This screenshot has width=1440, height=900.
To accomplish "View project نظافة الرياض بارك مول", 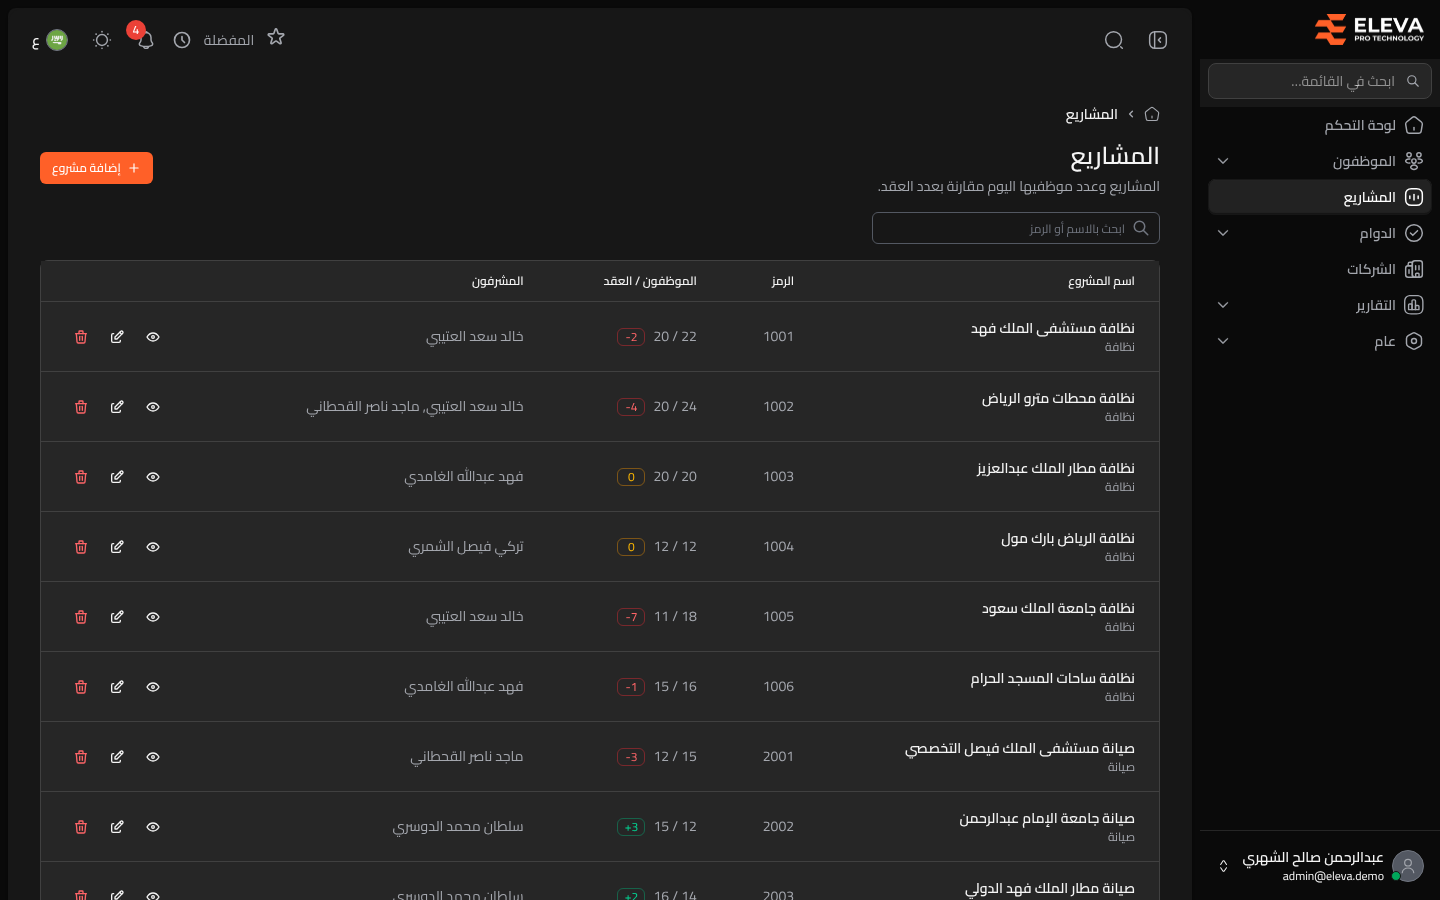I will (x=153, y=547).
